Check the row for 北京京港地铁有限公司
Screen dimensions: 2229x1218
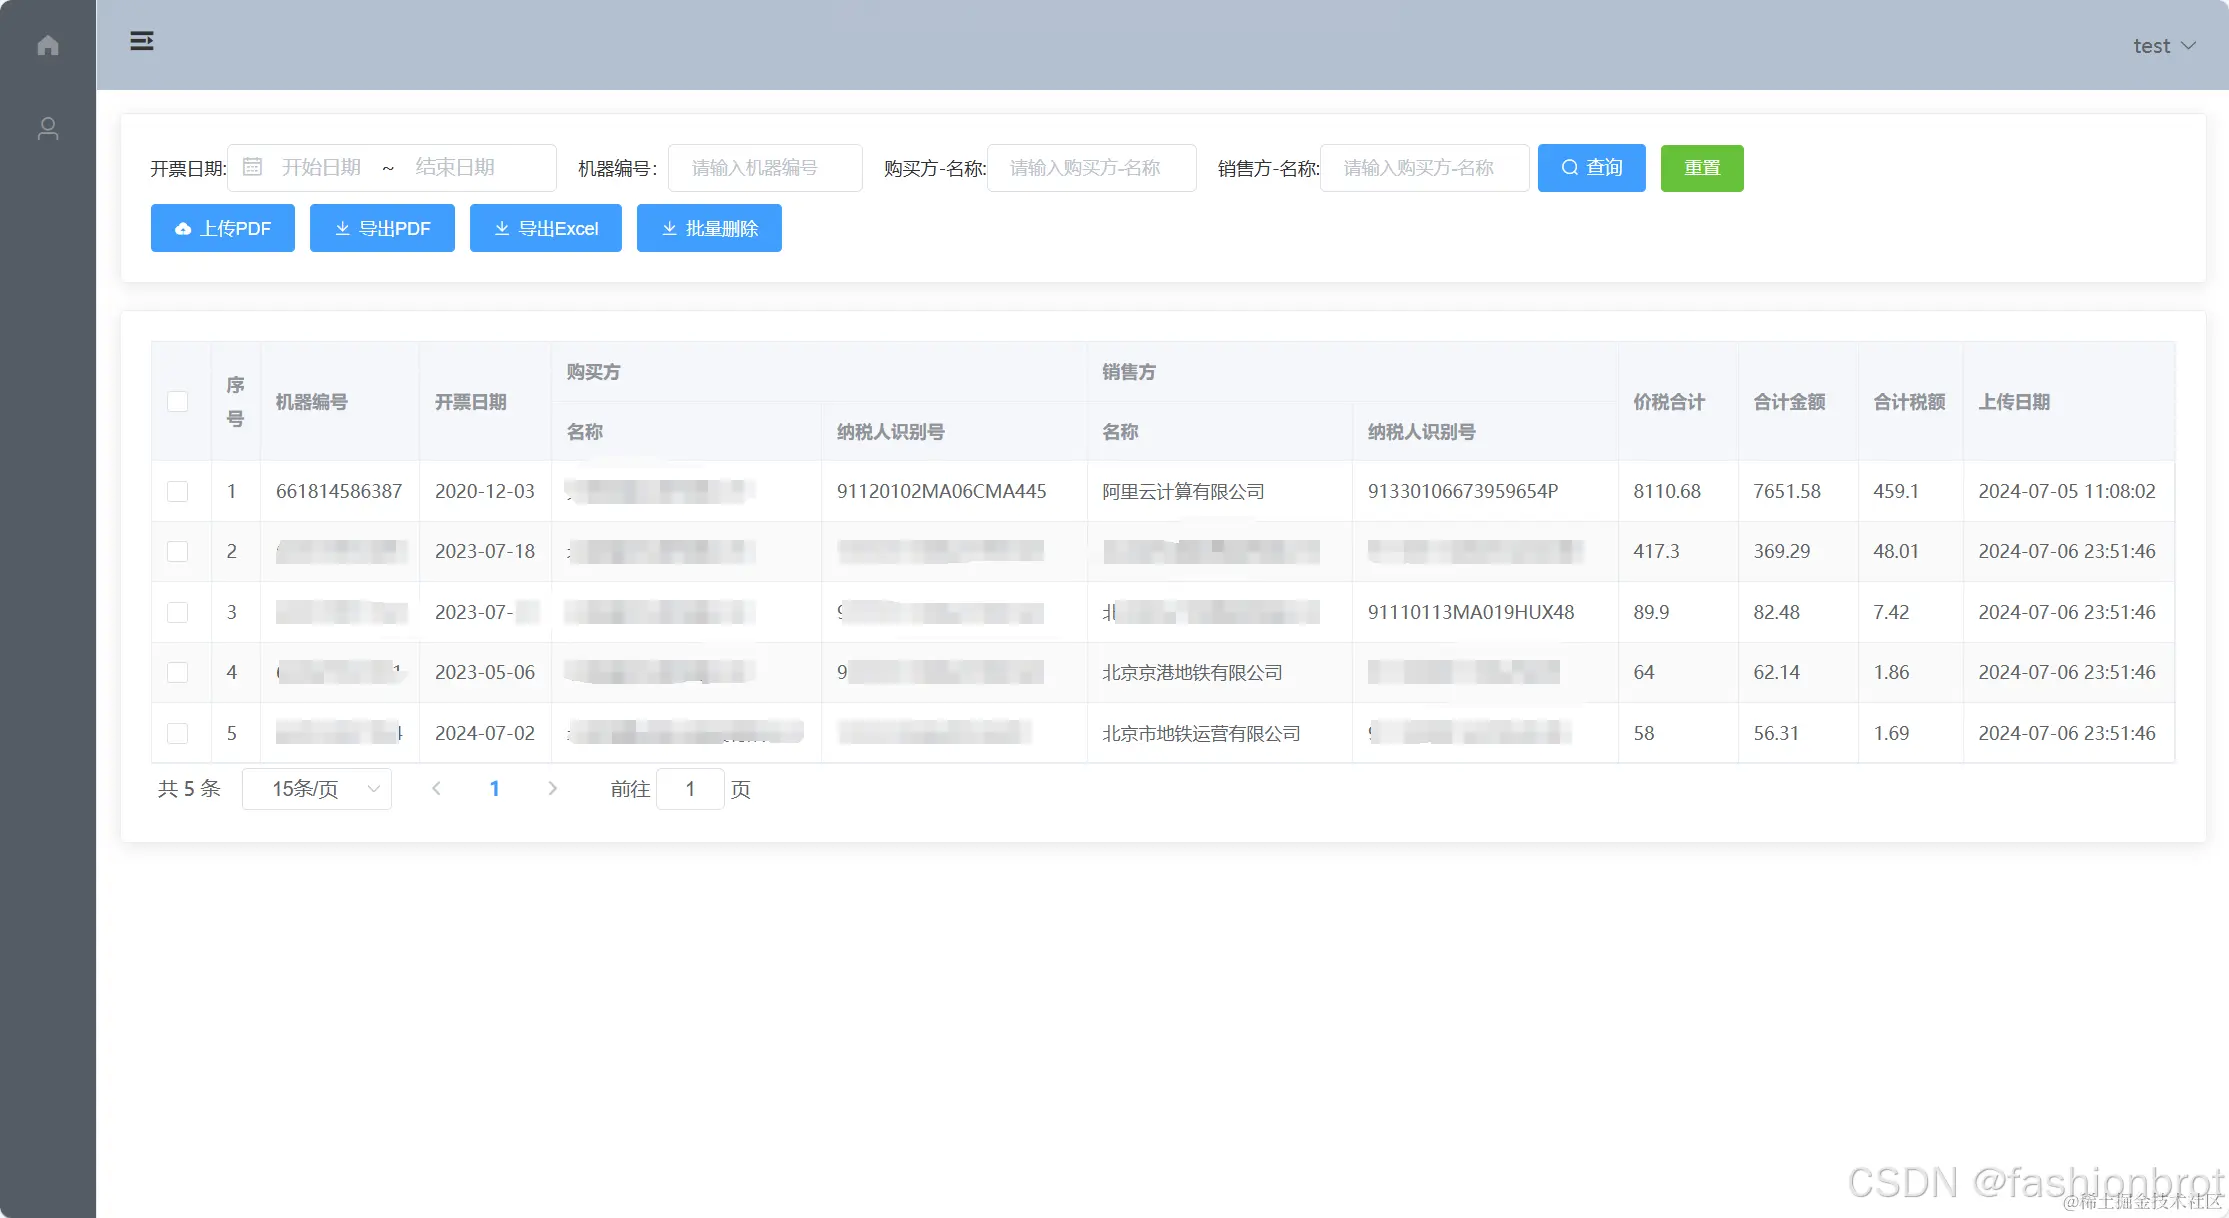coord(179,672)
